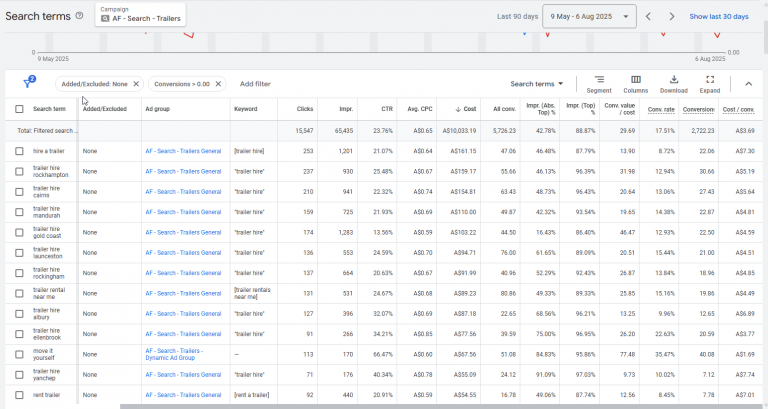Open the AF - Search - Trailers - Dynamic Ad Group link
768x409 pixels.
174,354
